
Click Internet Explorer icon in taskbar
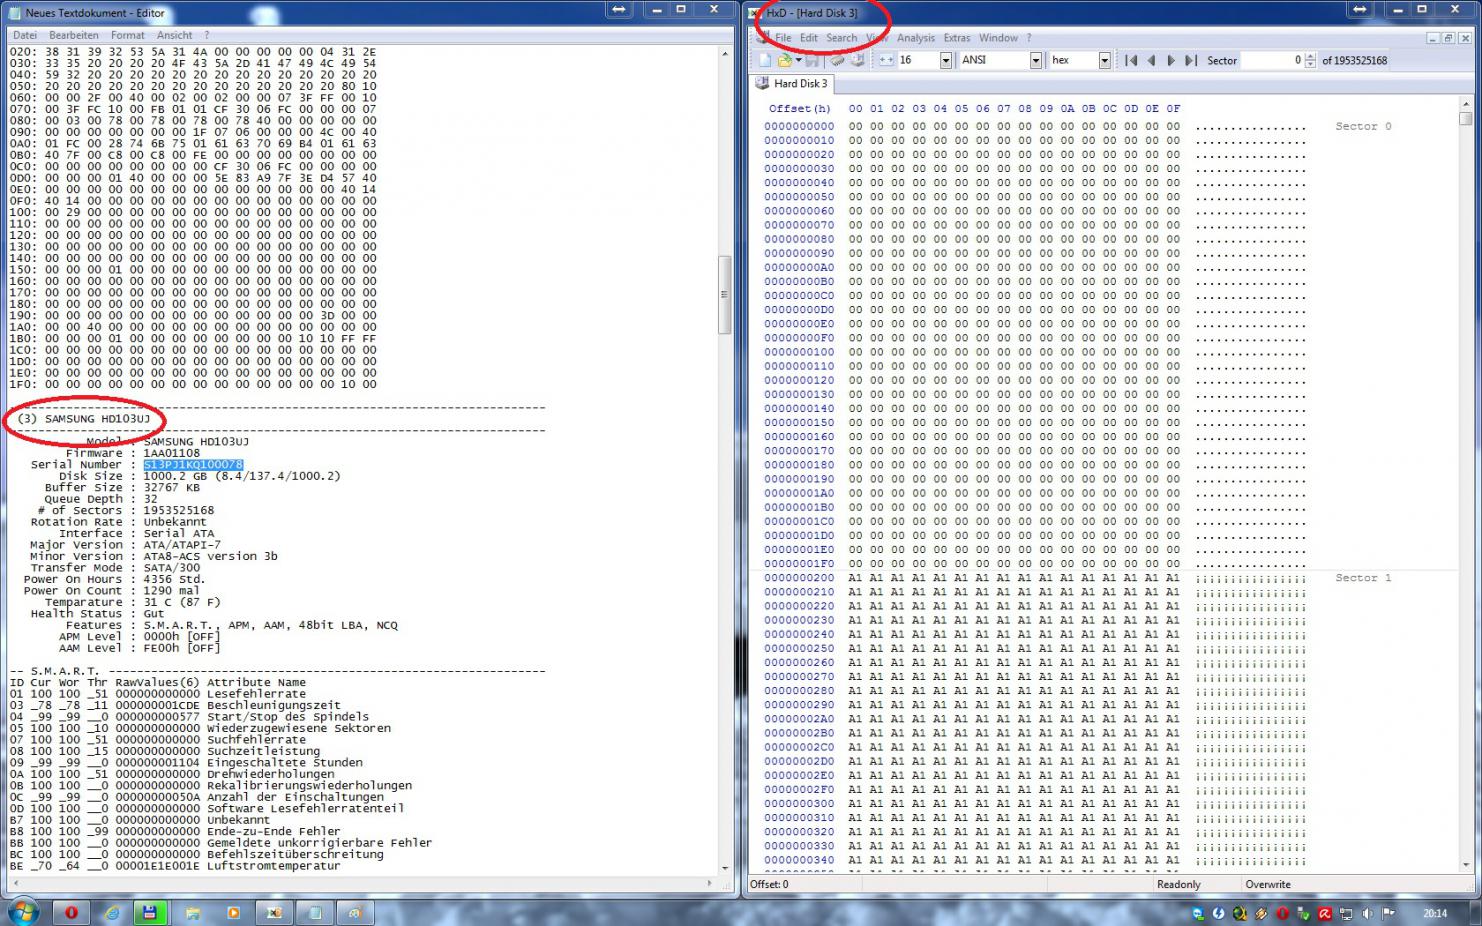coord(112,912)
